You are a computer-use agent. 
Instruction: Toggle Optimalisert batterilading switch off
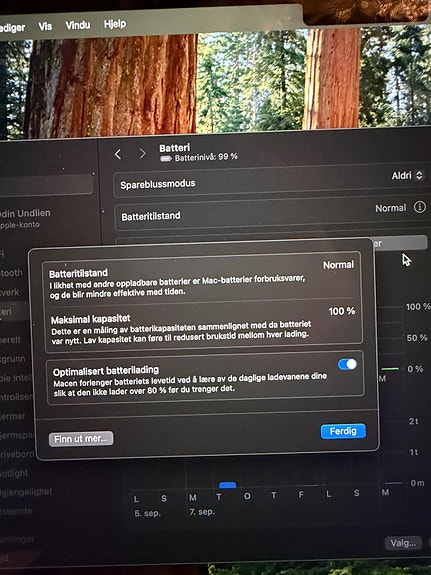point(347,364)
